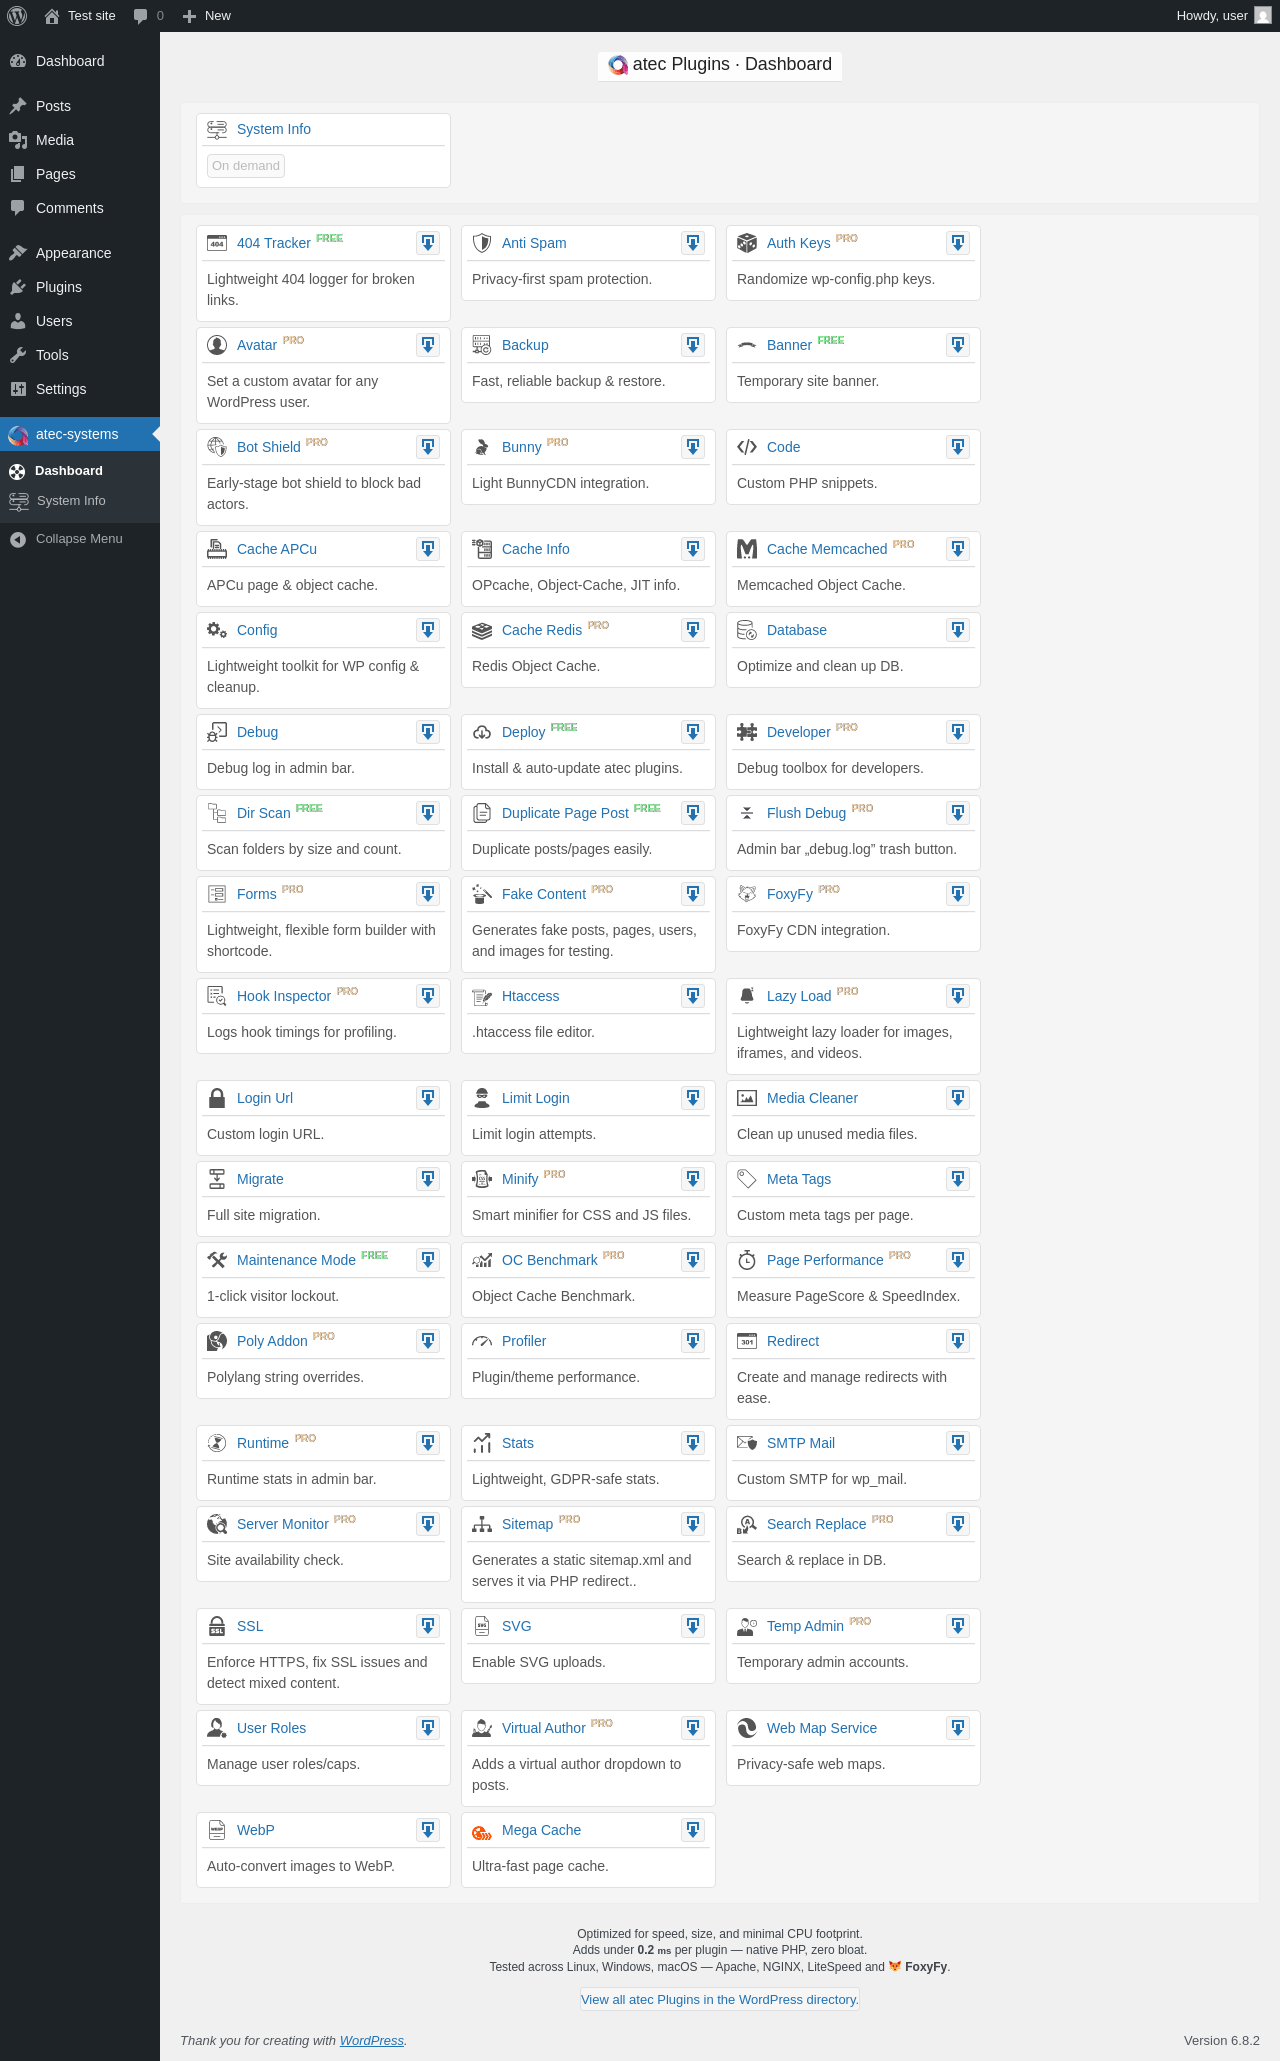1280x2061 pixels.
Task: Click the WebP install arrow icon
Action: 428,1830
